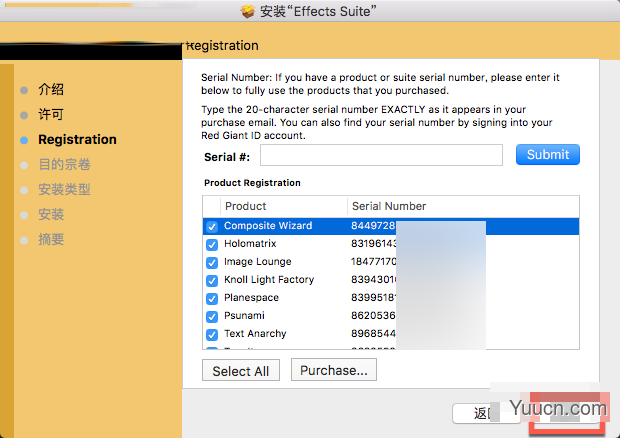Uncheck the Psunami product checkbox
The image size is (620, 438).
(x=212, y=317)
